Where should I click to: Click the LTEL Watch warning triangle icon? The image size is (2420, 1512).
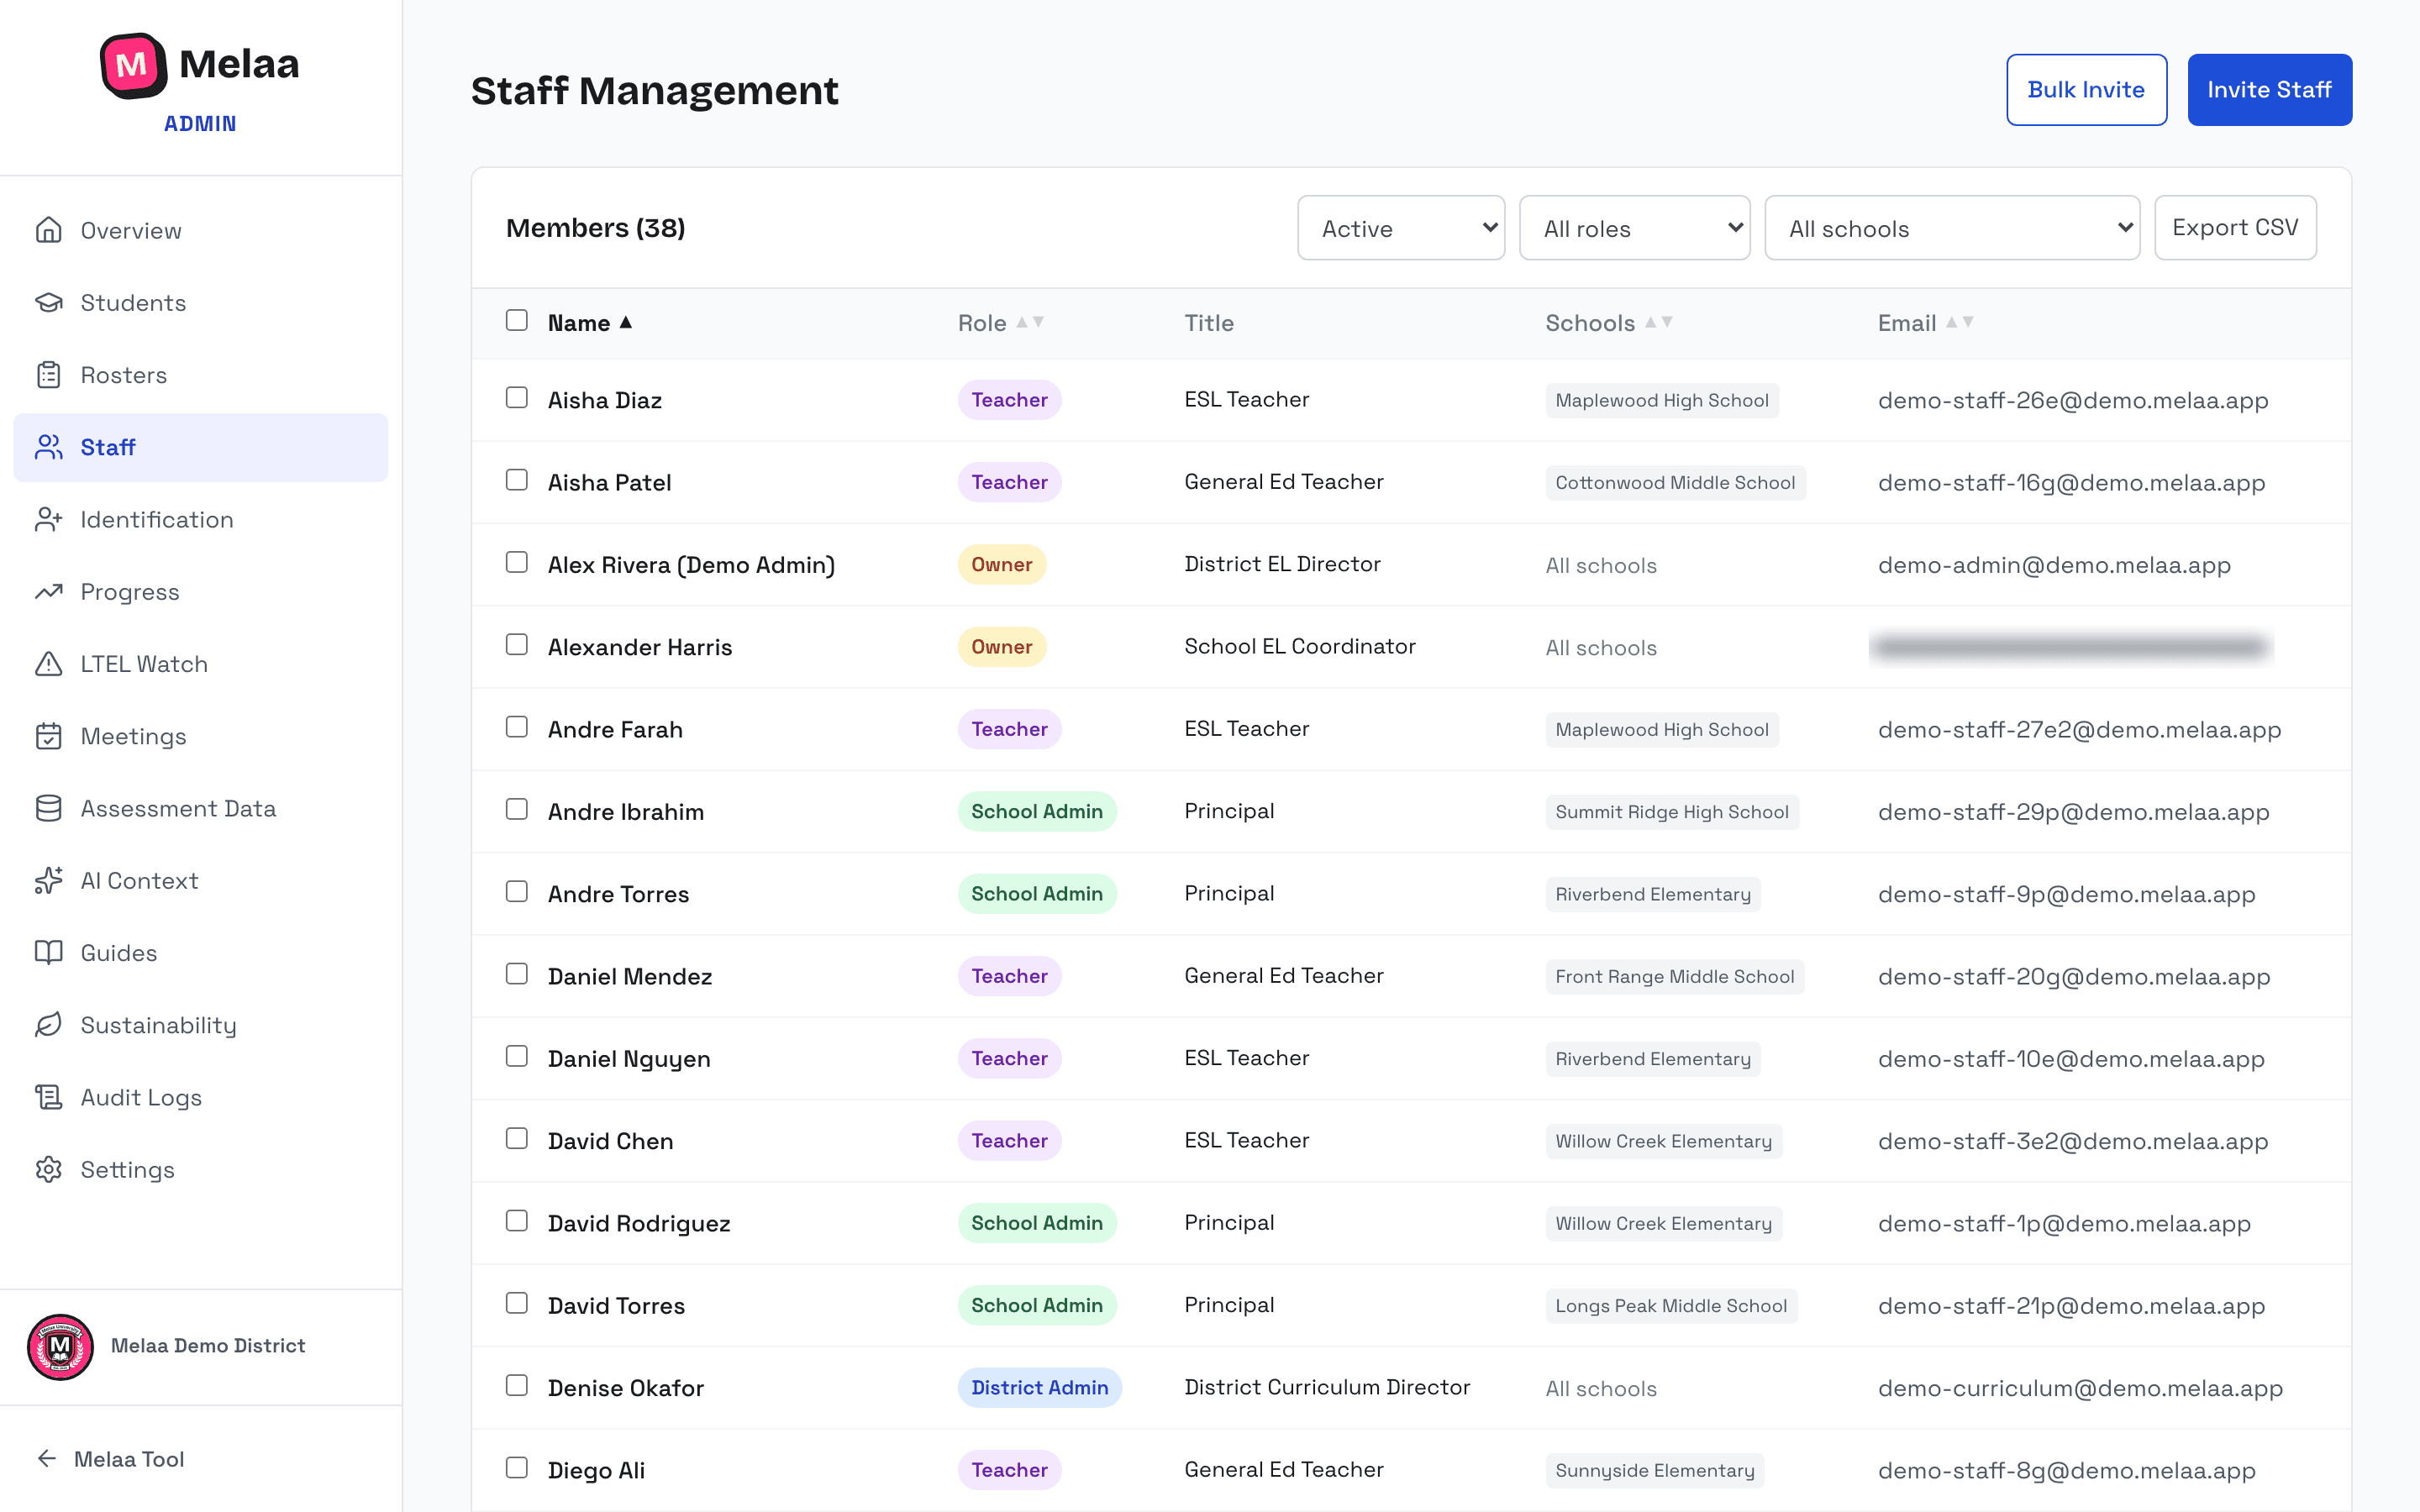coord(48,664)
